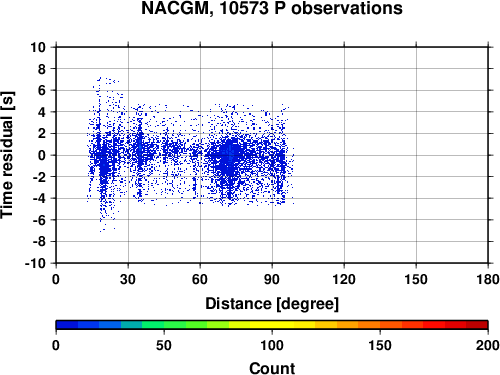Click the y-axis tick label '6'

pos(42,90)
